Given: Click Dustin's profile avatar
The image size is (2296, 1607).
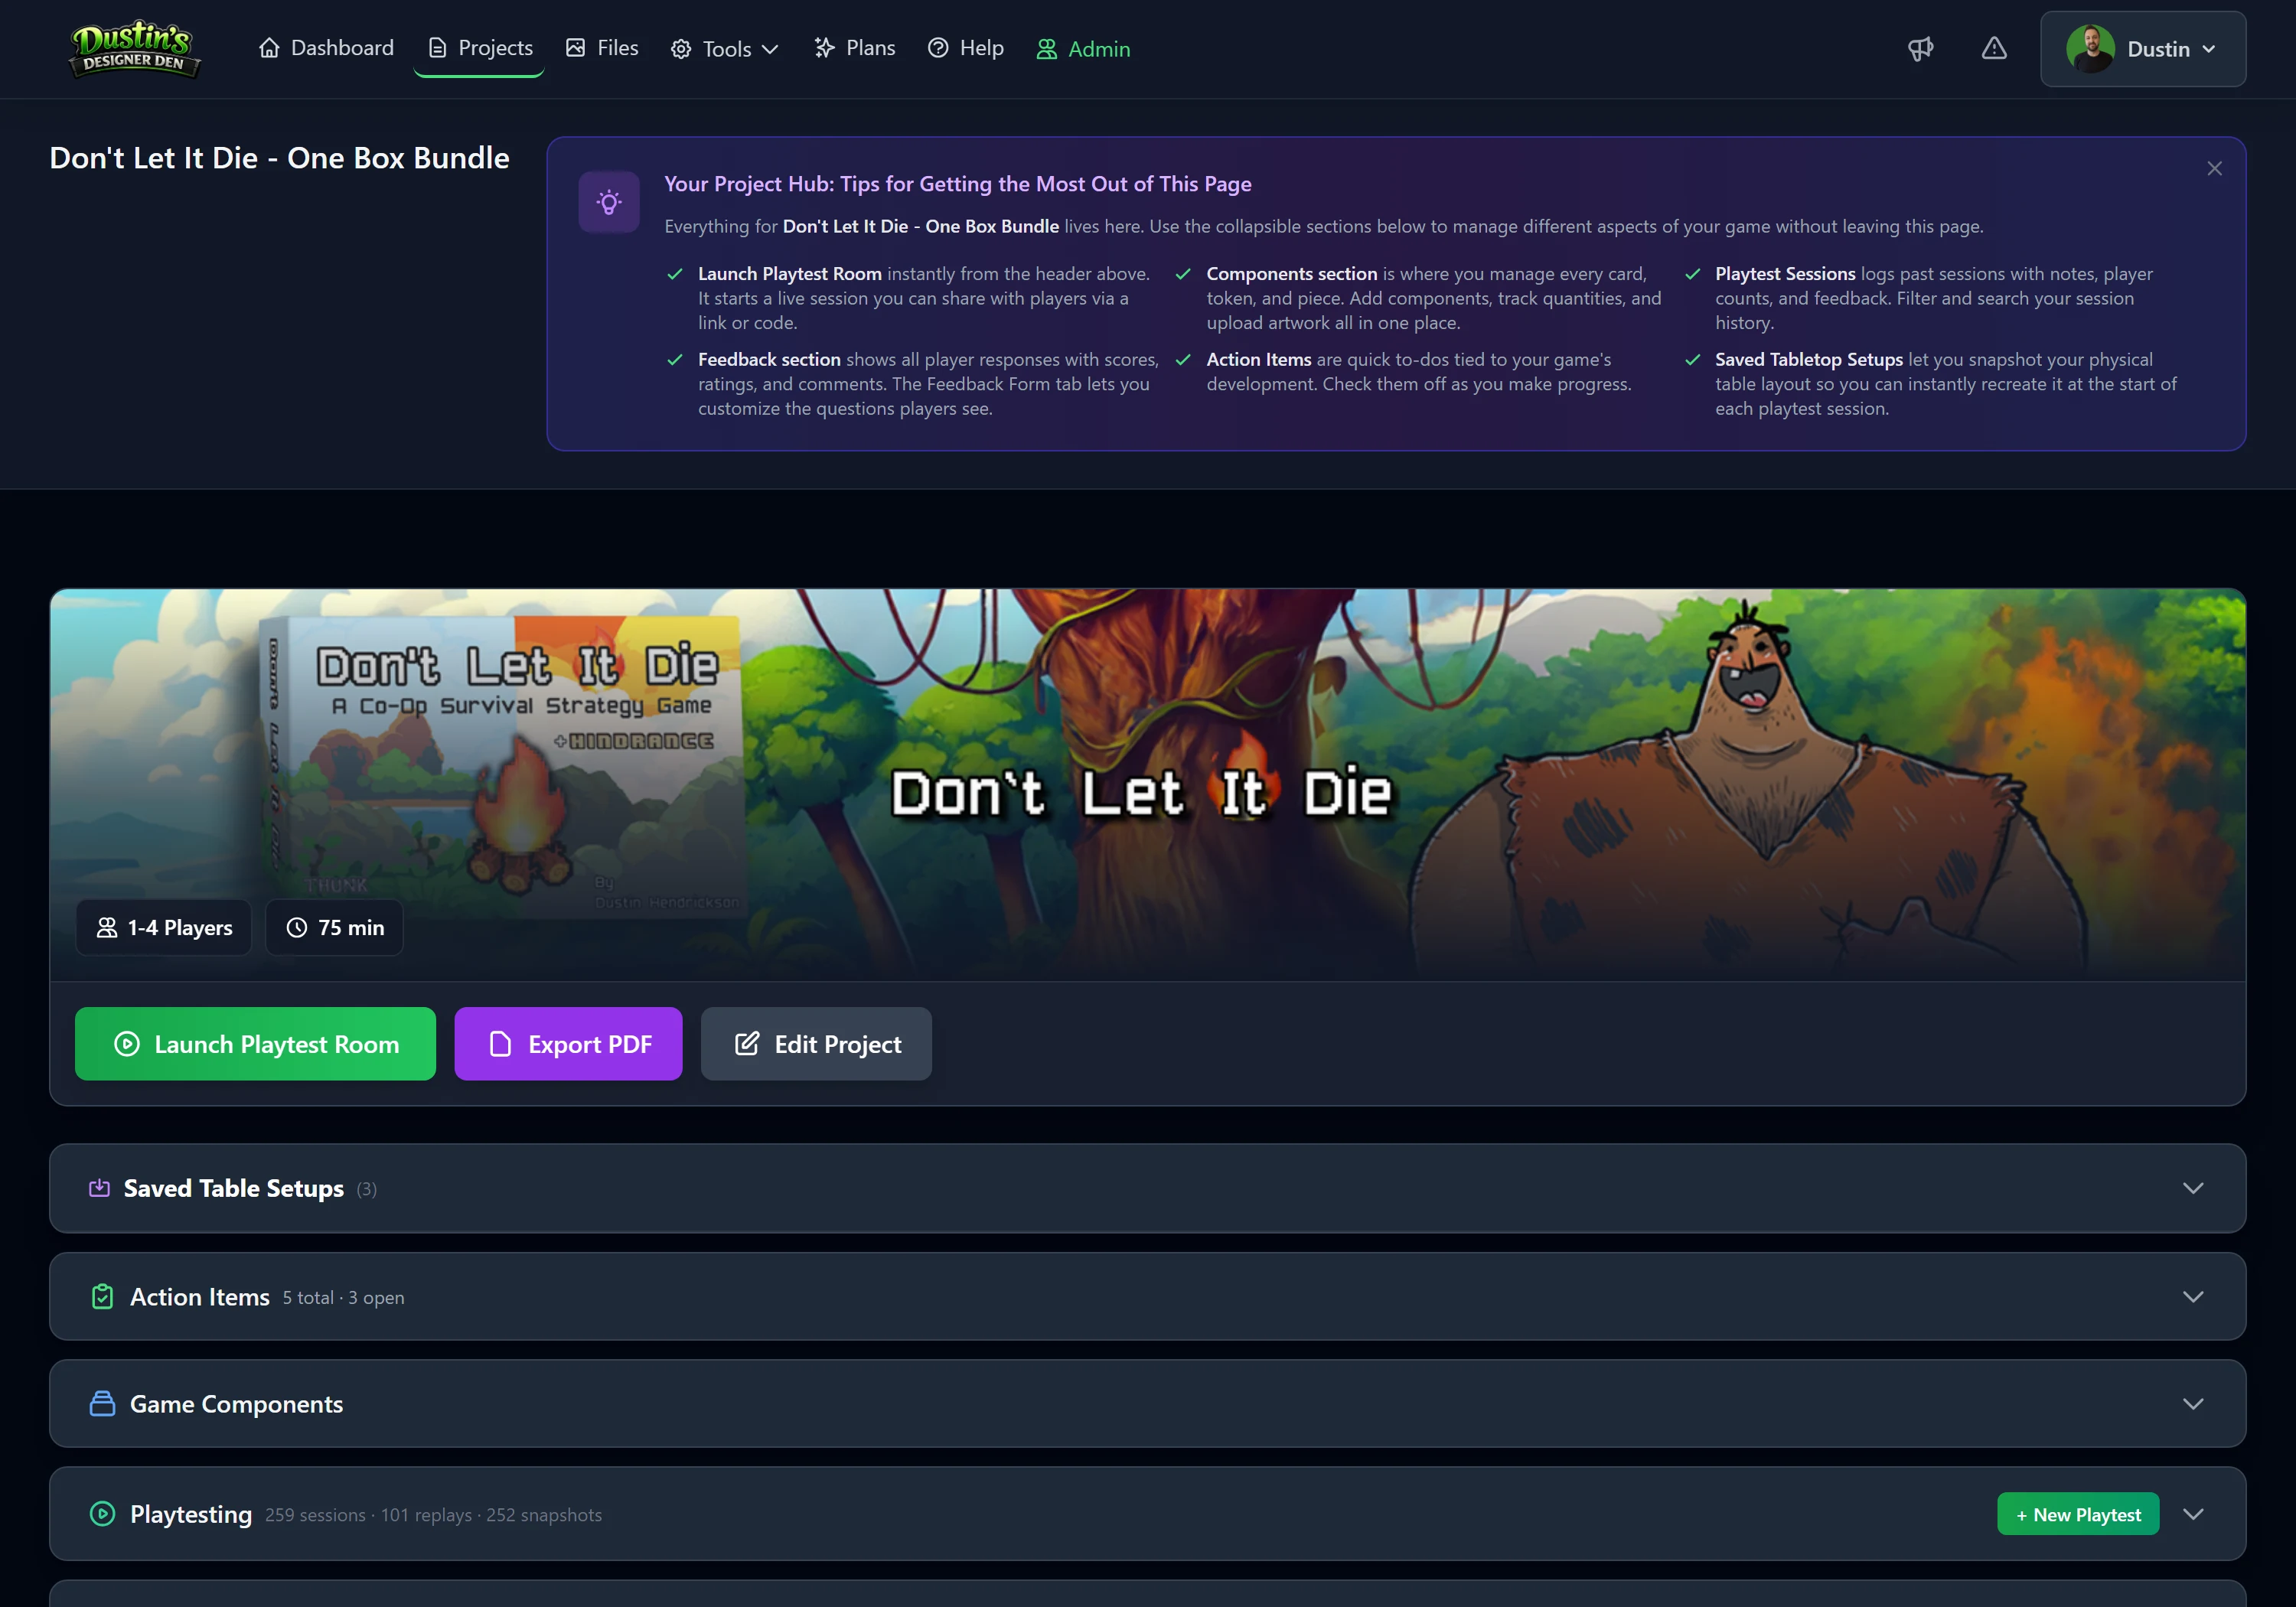Looking at the screenshot, I should [x=2090, y=49].
